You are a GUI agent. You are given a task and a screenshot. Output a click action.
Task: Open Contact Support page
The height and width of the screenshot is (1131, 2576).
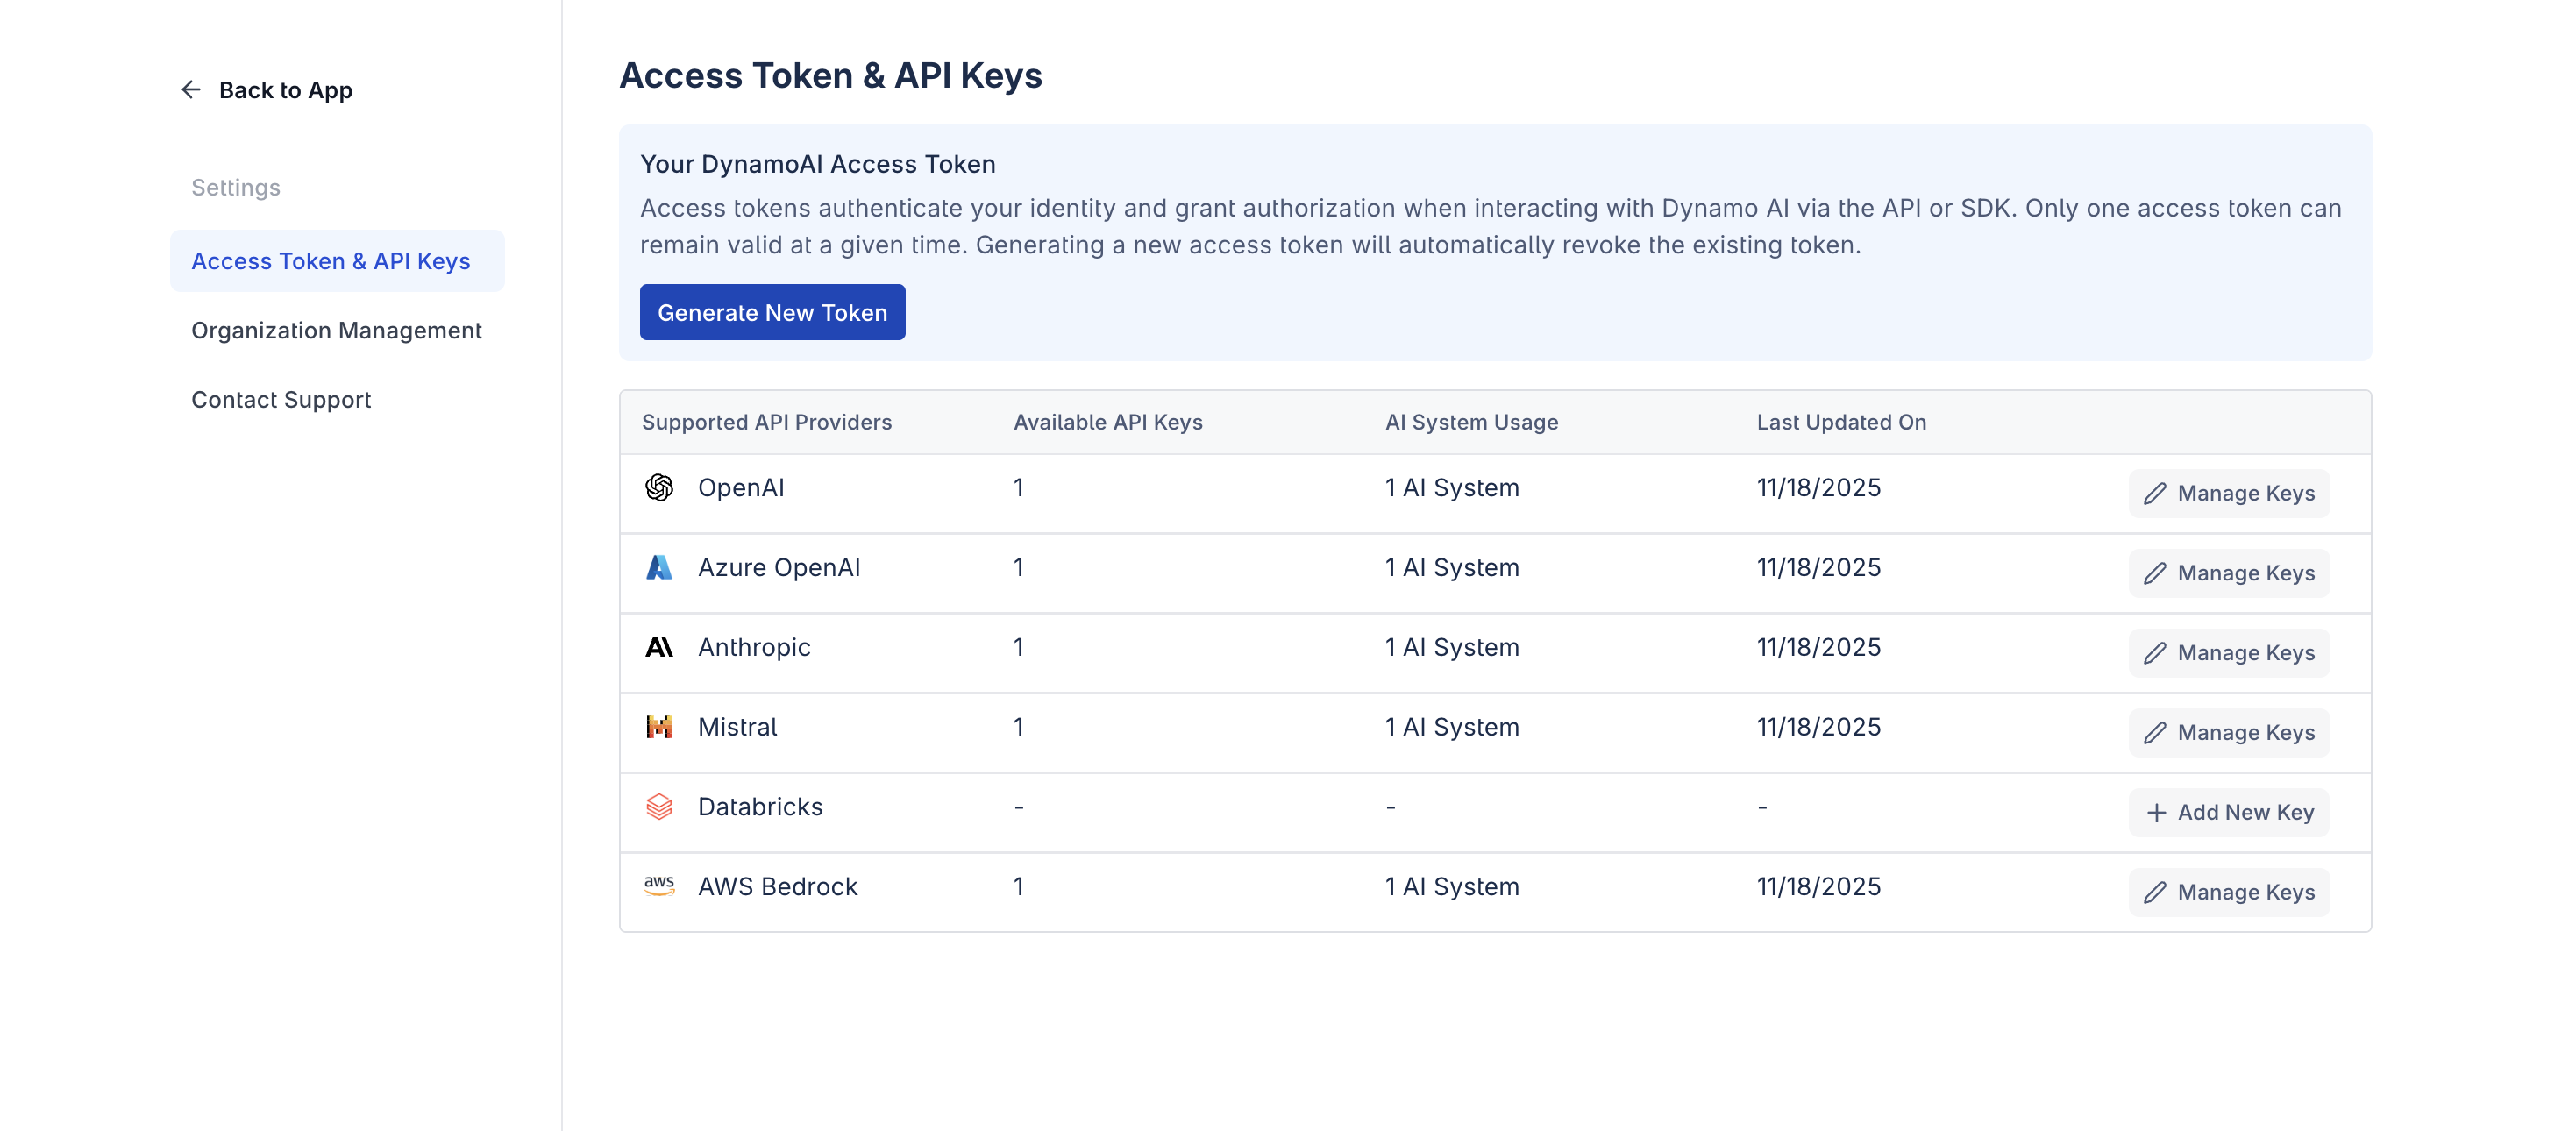click(x=281, y=400)
